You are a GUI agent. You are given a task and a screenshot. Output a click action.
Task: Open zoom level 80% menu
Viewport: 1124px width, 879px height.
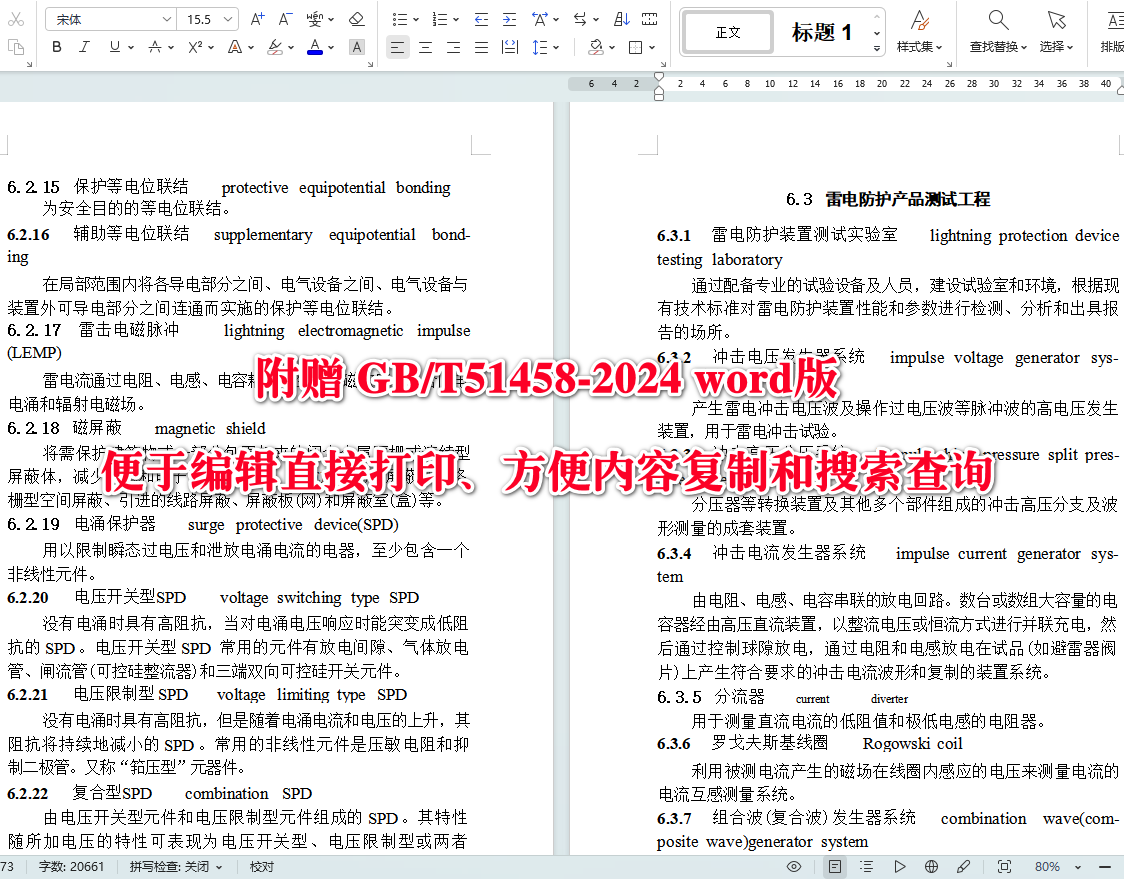pos(1057,867)
